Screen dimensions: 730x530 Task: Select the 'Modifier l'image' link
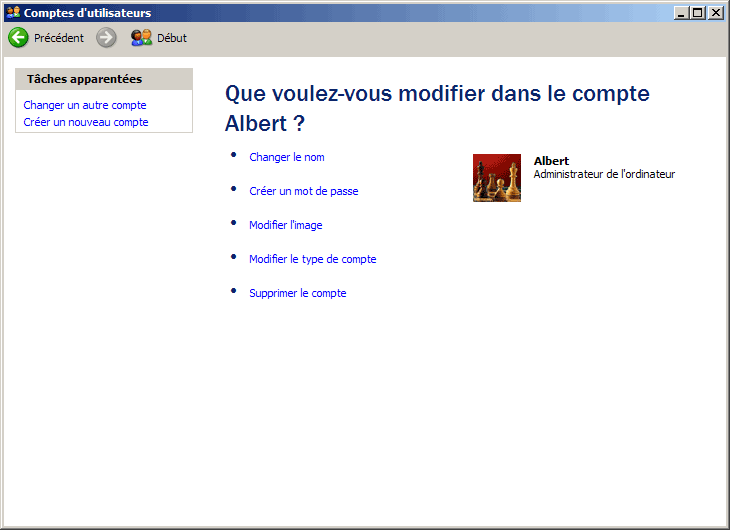pos(285,225)
